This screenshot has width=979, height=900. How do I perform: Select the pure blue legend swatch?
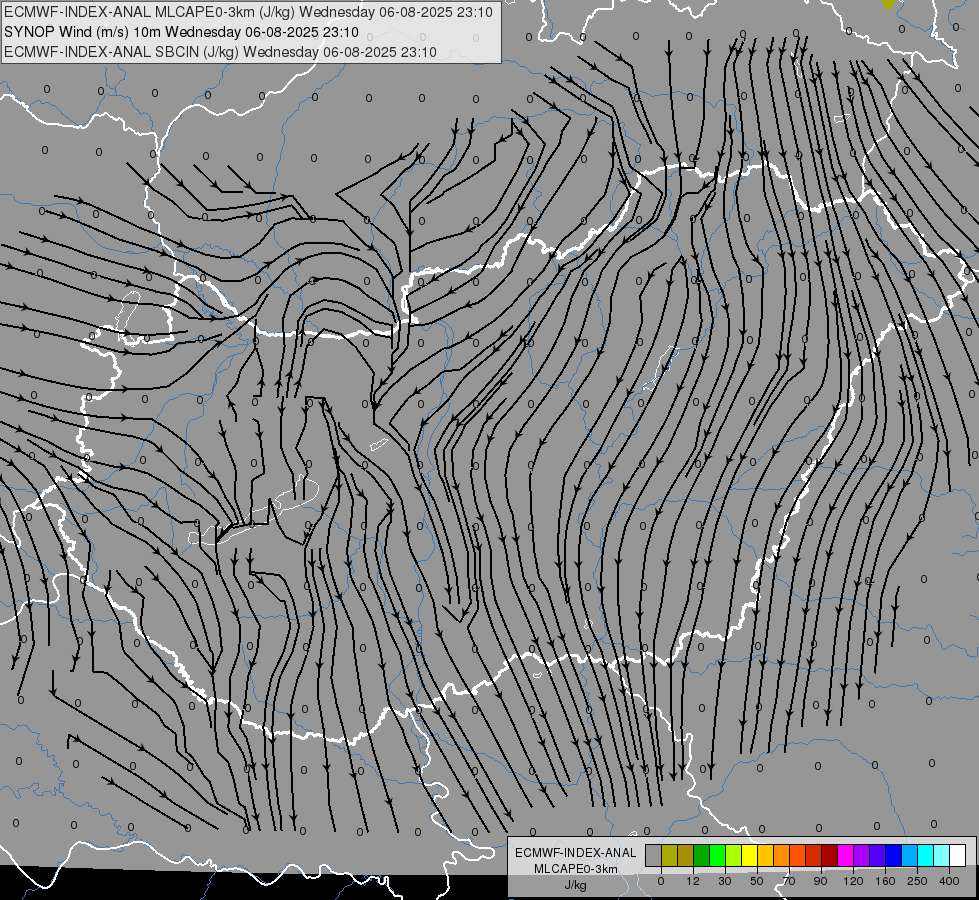[x=894, y=855]
